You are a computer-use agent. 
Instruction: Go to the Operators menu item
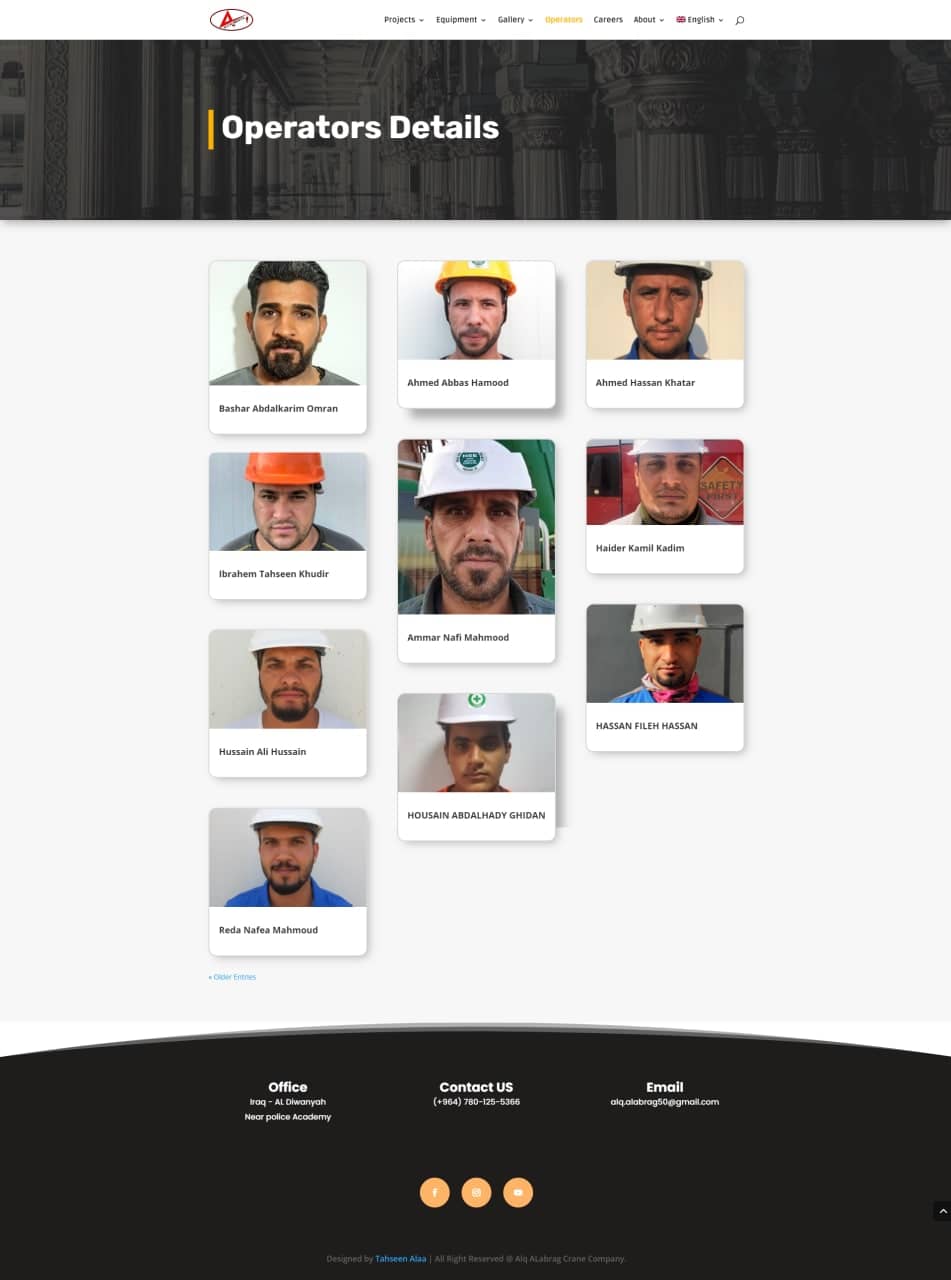(564, 20)
